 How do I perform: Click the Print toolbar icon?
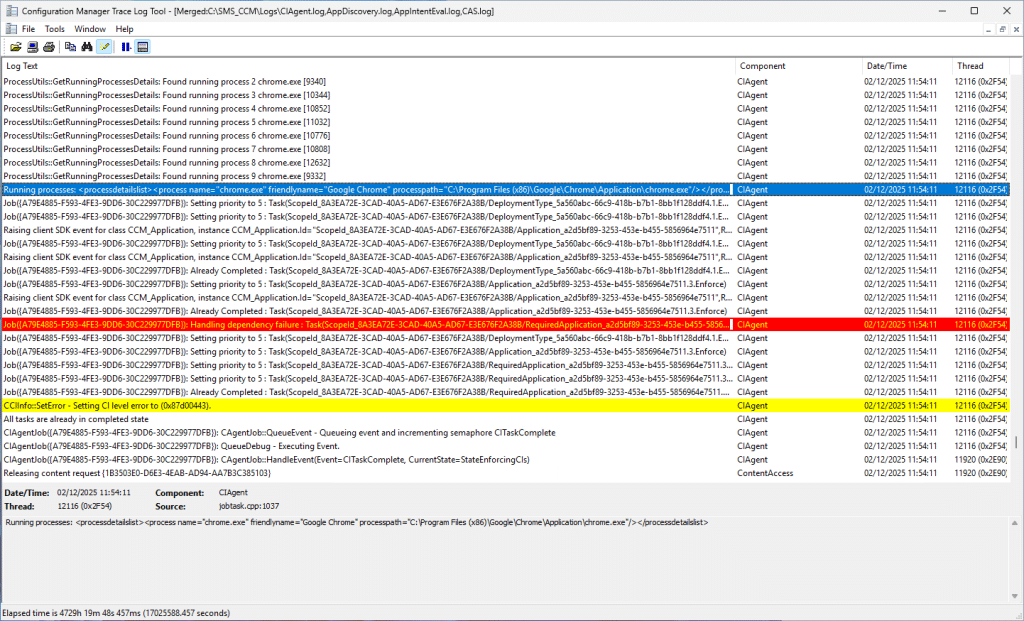click(x=48, y=47)
